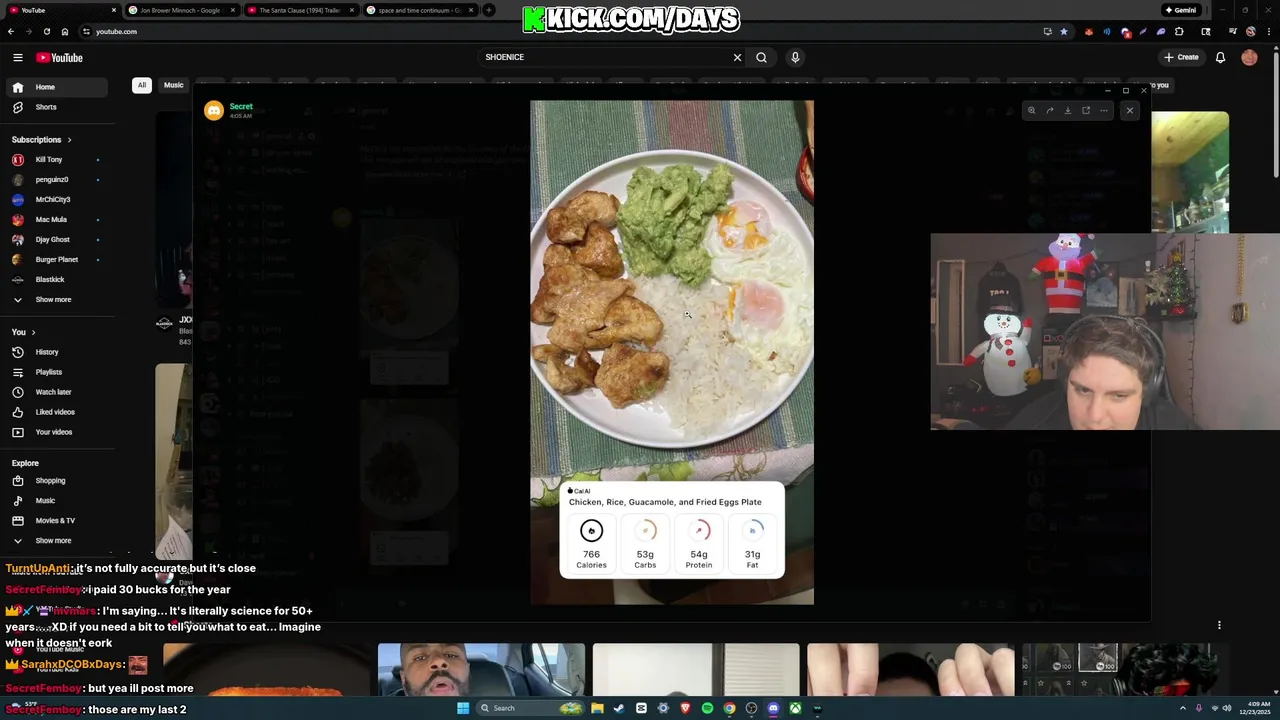Switch to the Jon Brower Minnoch Google tab
Image resolution: width=1280 pixels, height=720 pixels.
click(x=180, y=10)
